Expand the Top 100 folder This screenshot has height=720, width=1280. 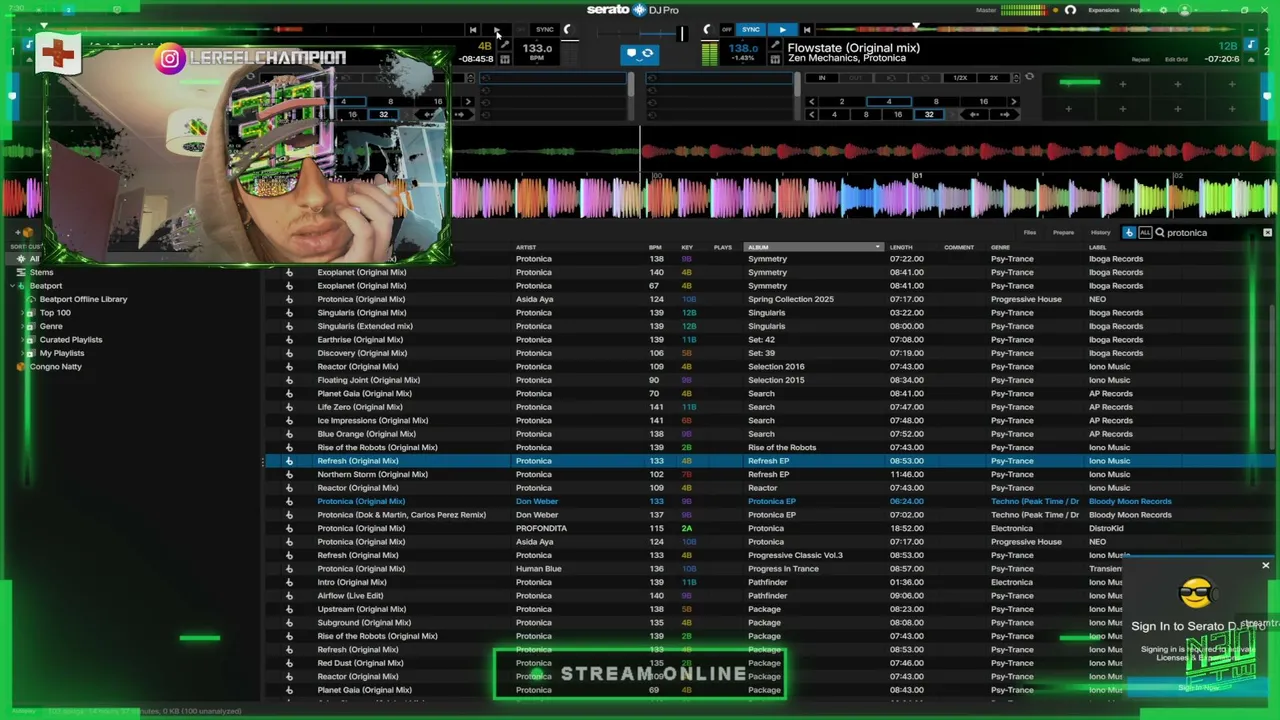tap(24, 313)
